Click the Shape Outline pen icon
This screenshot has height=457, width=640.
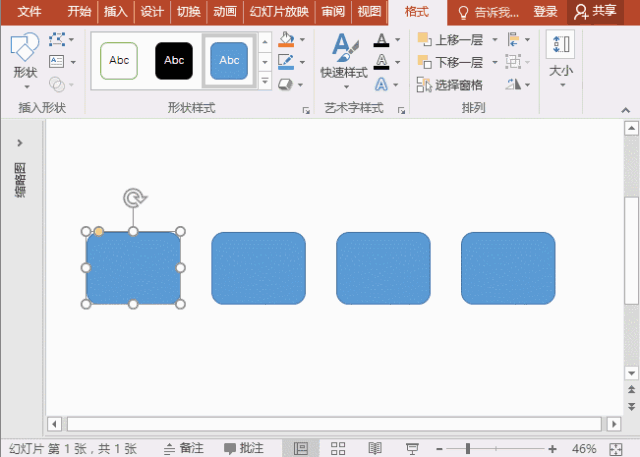(x=287, y=63)
